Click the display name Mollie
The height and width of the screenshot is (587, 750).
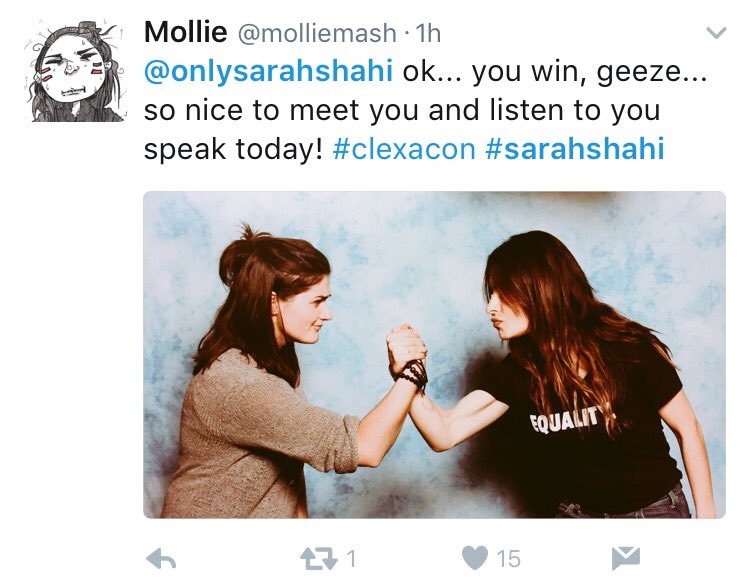[x=186, y=32]
